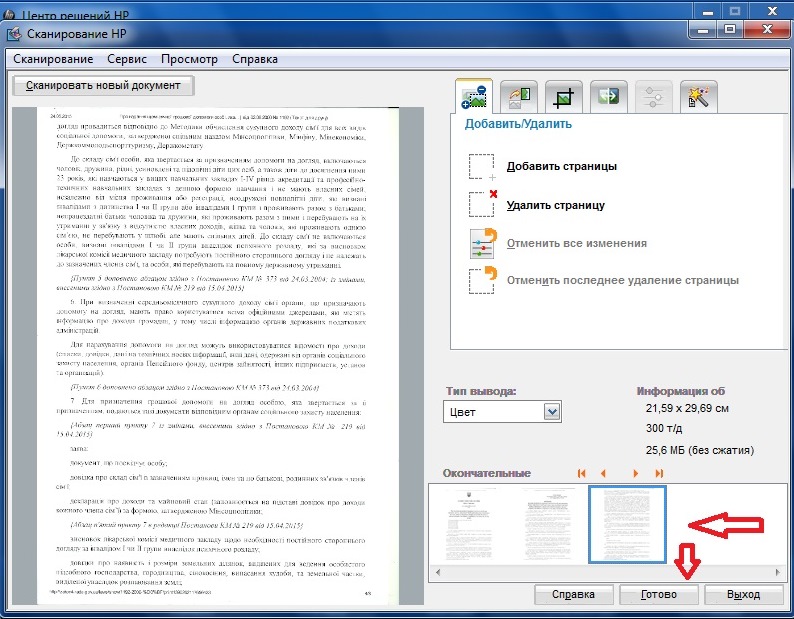Go to next page arrow
The image size is (794, 619).
[635, 473]
